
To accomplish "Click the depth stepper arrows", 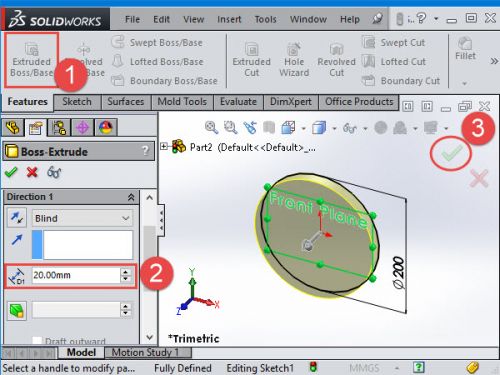I will click(x=125, y=275).
